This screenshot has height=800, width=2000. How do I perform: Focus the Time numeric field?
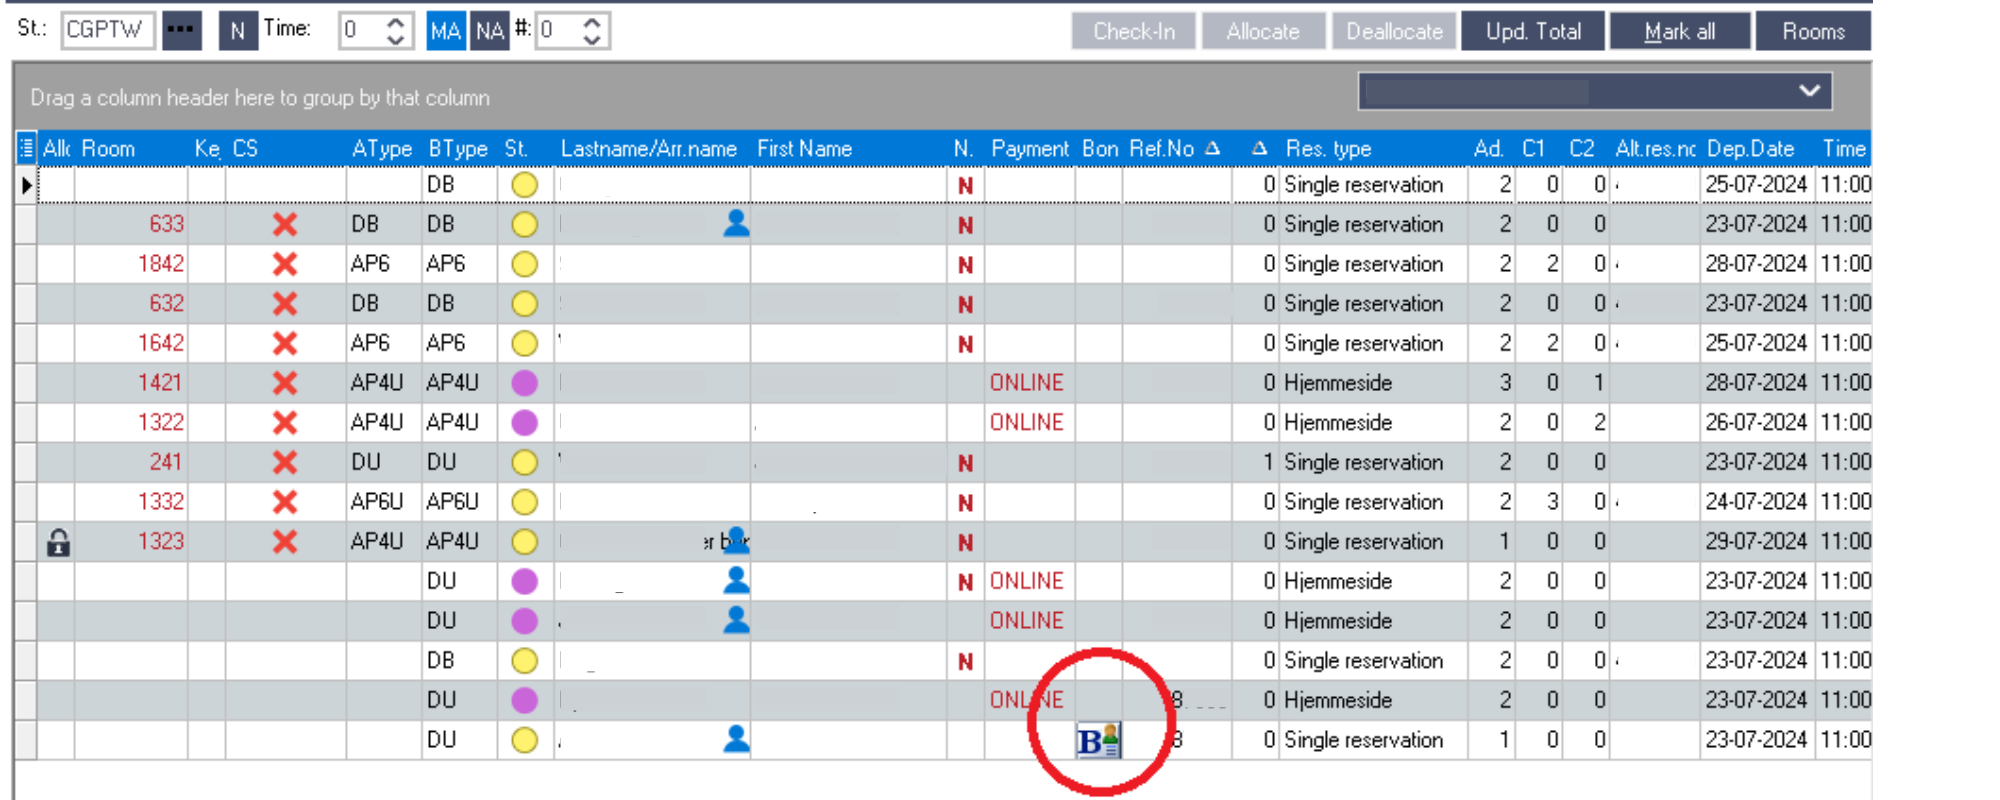coord(361,30)
